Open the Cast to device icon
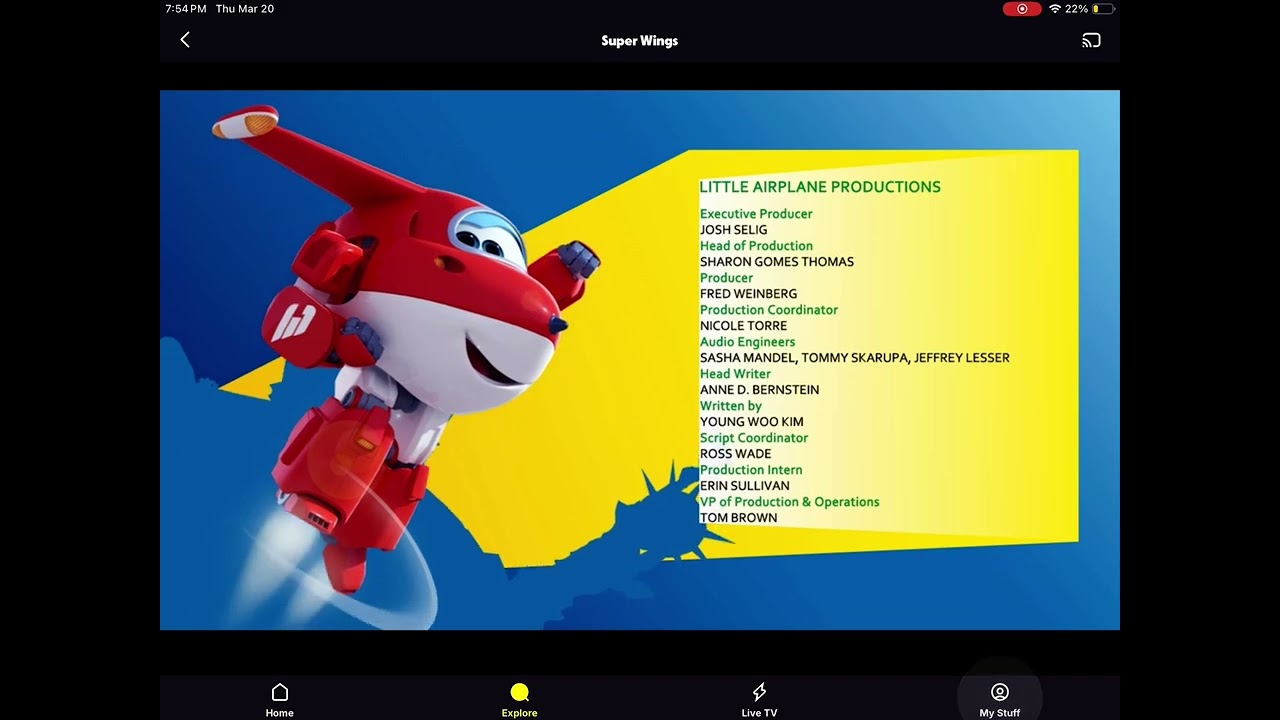The image size is (1280, 720). 1091,40
